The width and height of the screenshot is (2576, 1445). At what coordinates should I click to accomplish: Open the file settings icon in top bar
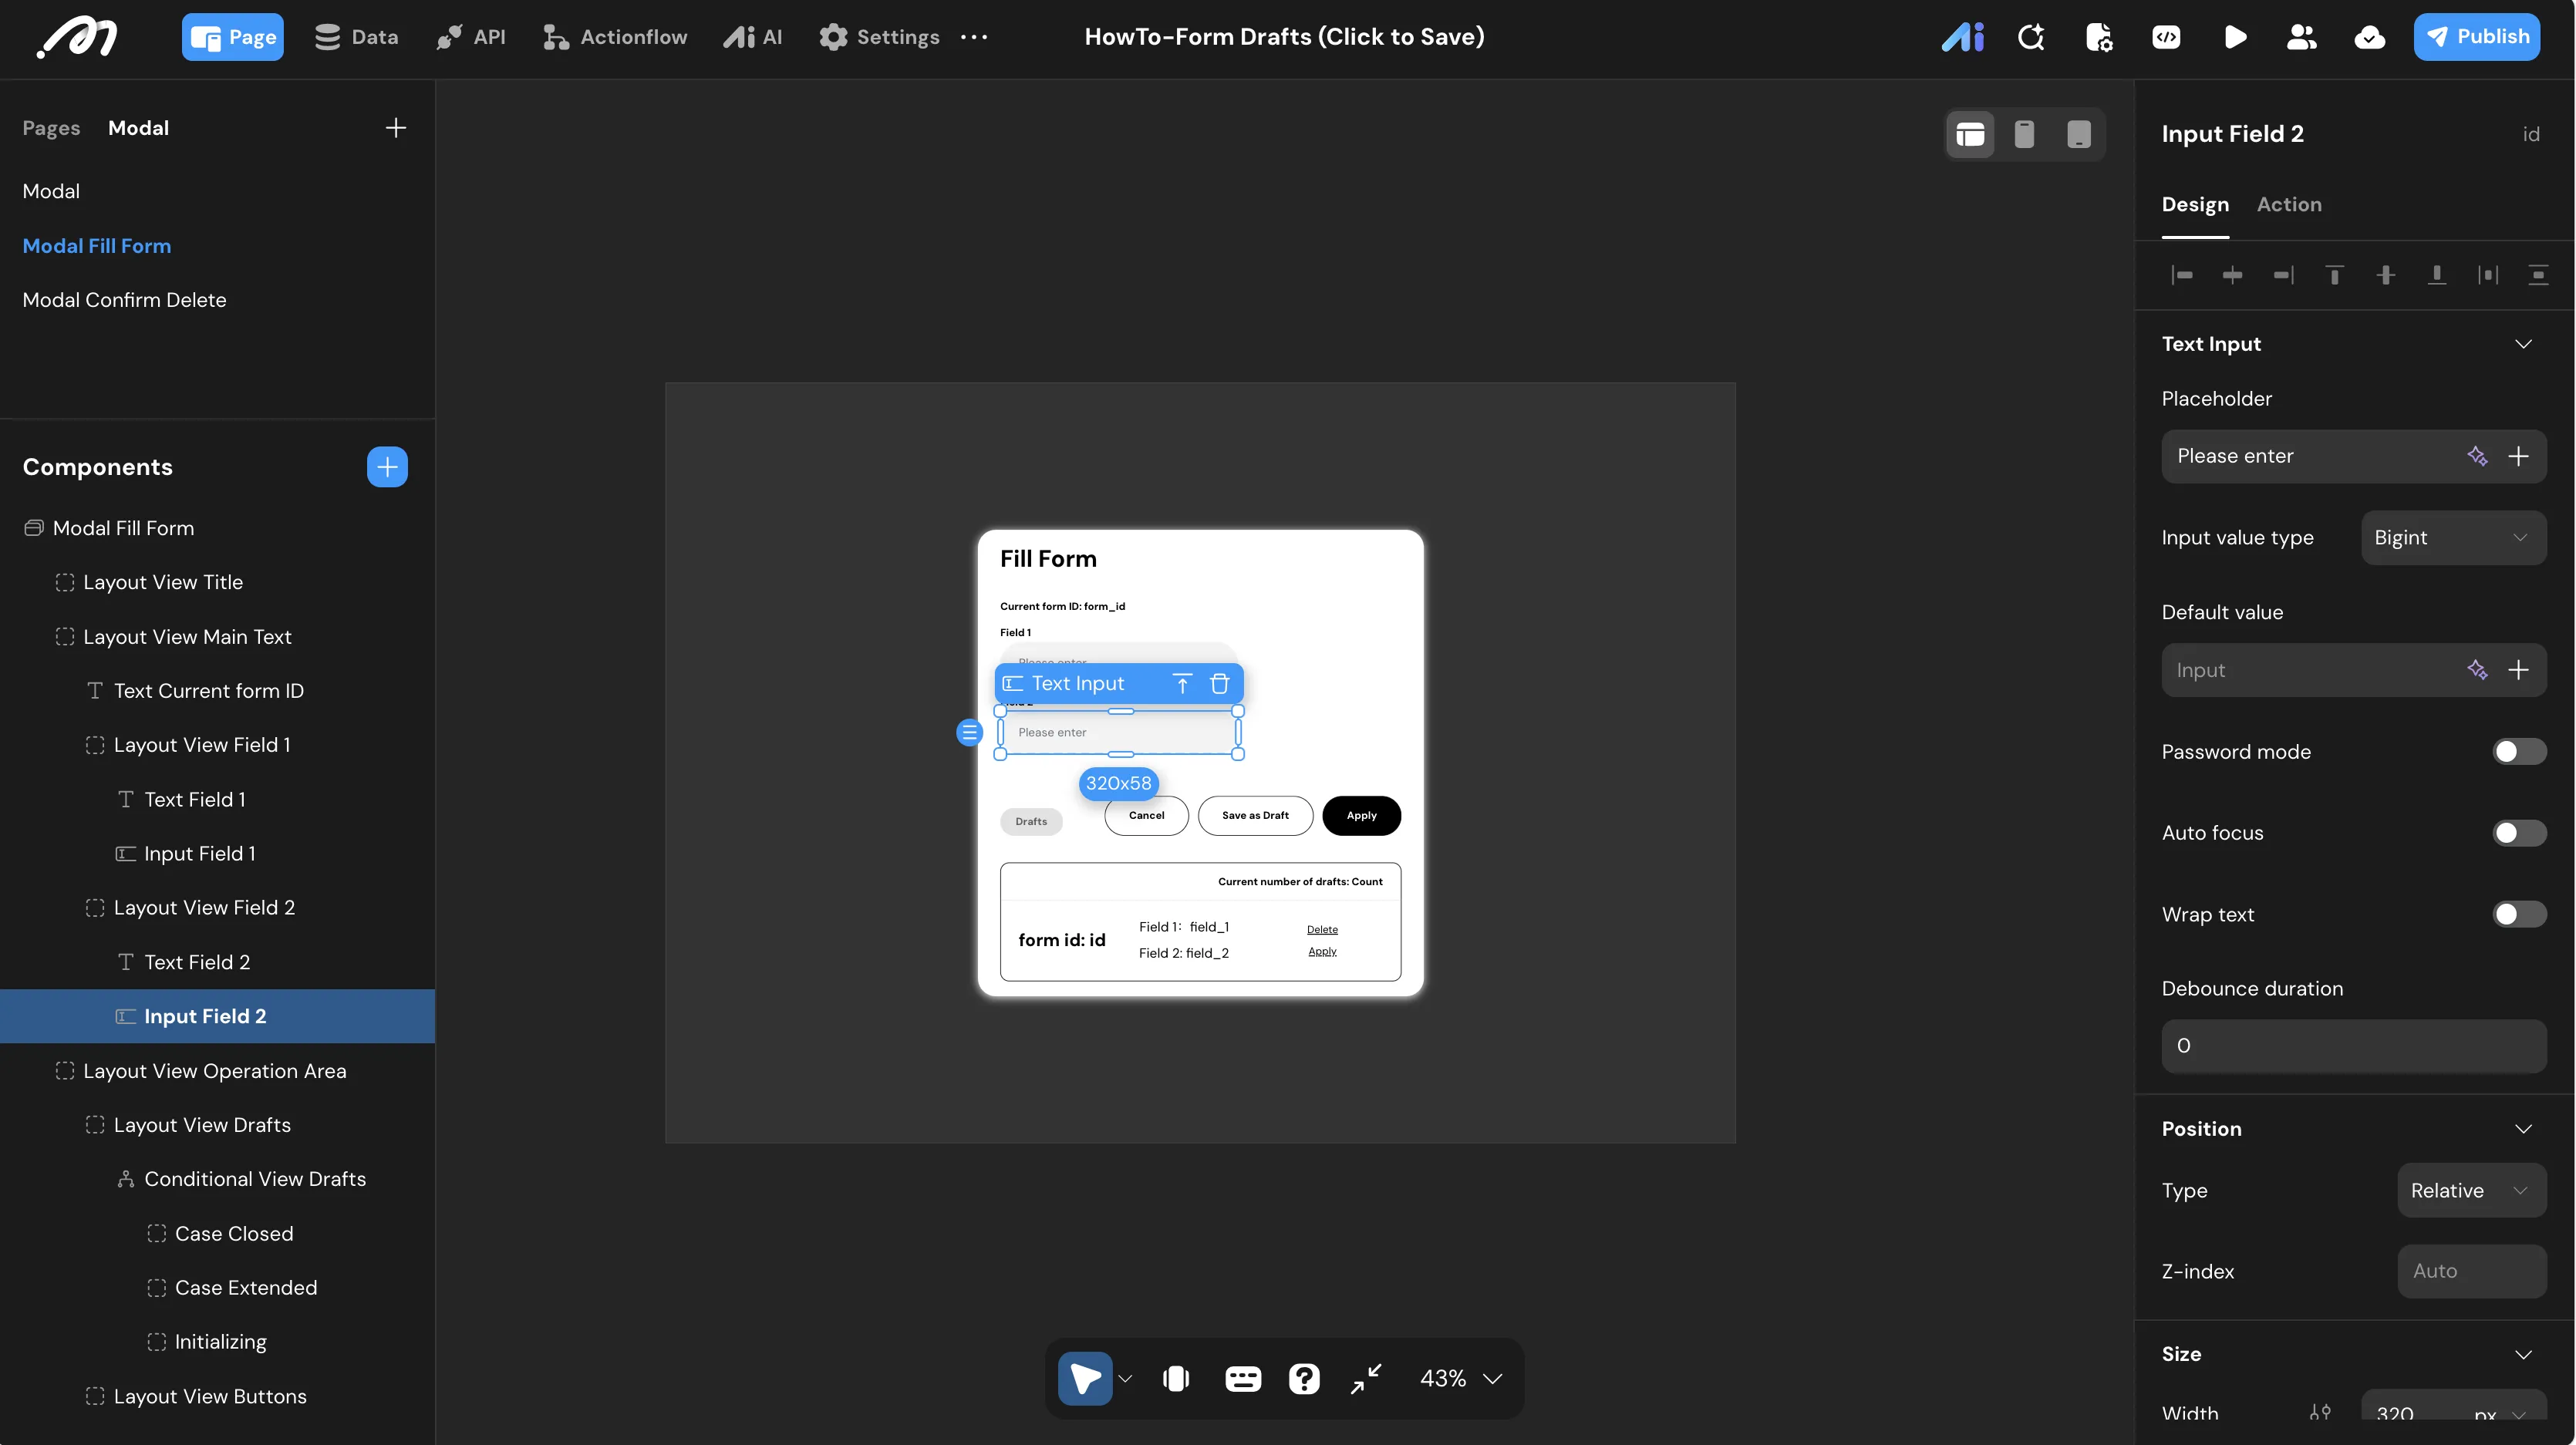click(x=2099, y=37)
